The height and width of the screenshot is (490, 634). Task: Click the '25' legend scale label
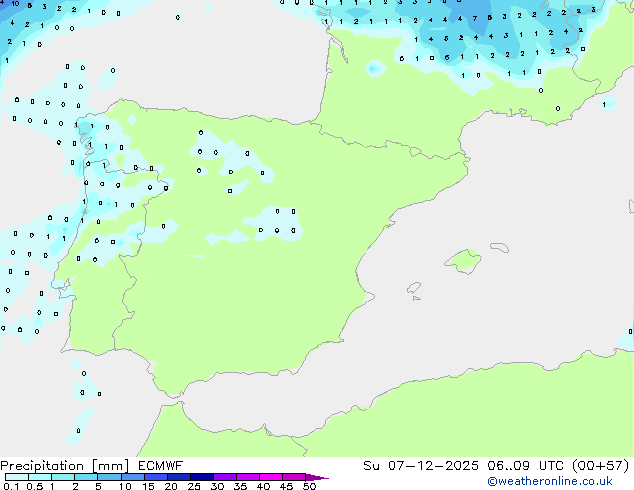coord(194,486)
